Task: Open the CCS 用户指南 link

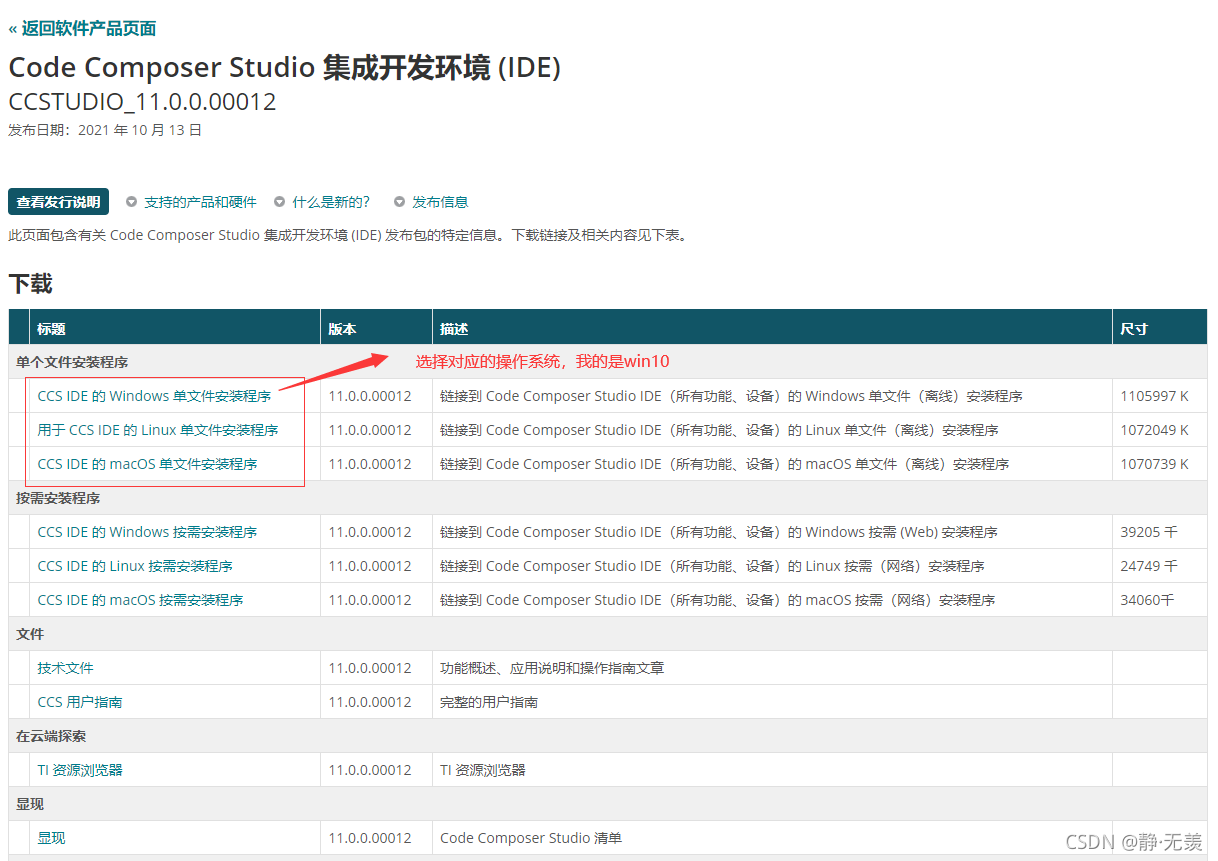Action: click(x=80, y=702)
